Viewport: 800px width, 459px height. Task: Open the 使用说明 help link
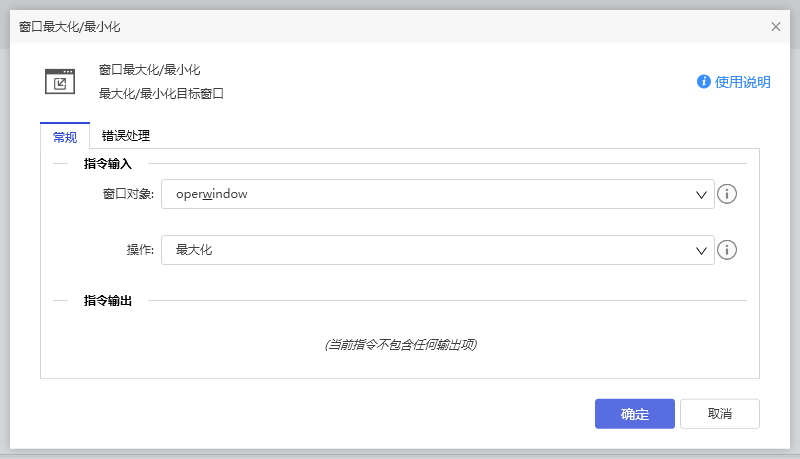[743, 82]
